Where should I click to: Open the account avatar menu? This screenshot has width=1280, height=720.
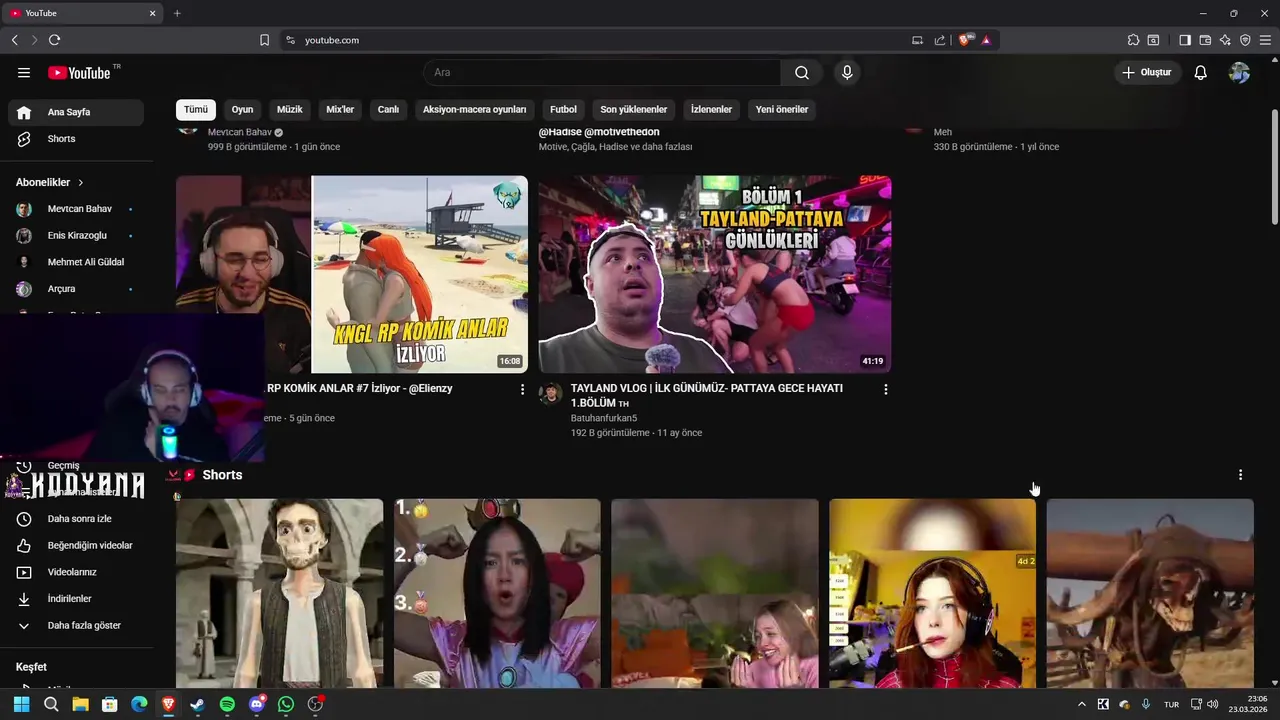tap(1239, 73)
